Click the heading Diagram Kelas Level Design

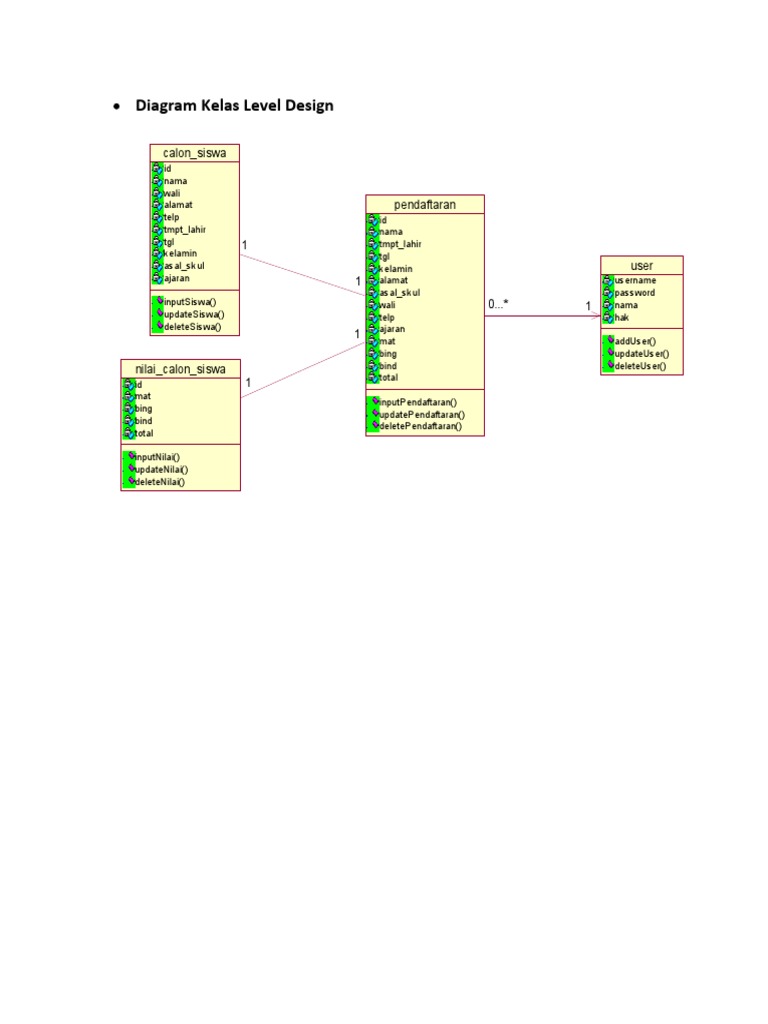[x=234, y=106]
